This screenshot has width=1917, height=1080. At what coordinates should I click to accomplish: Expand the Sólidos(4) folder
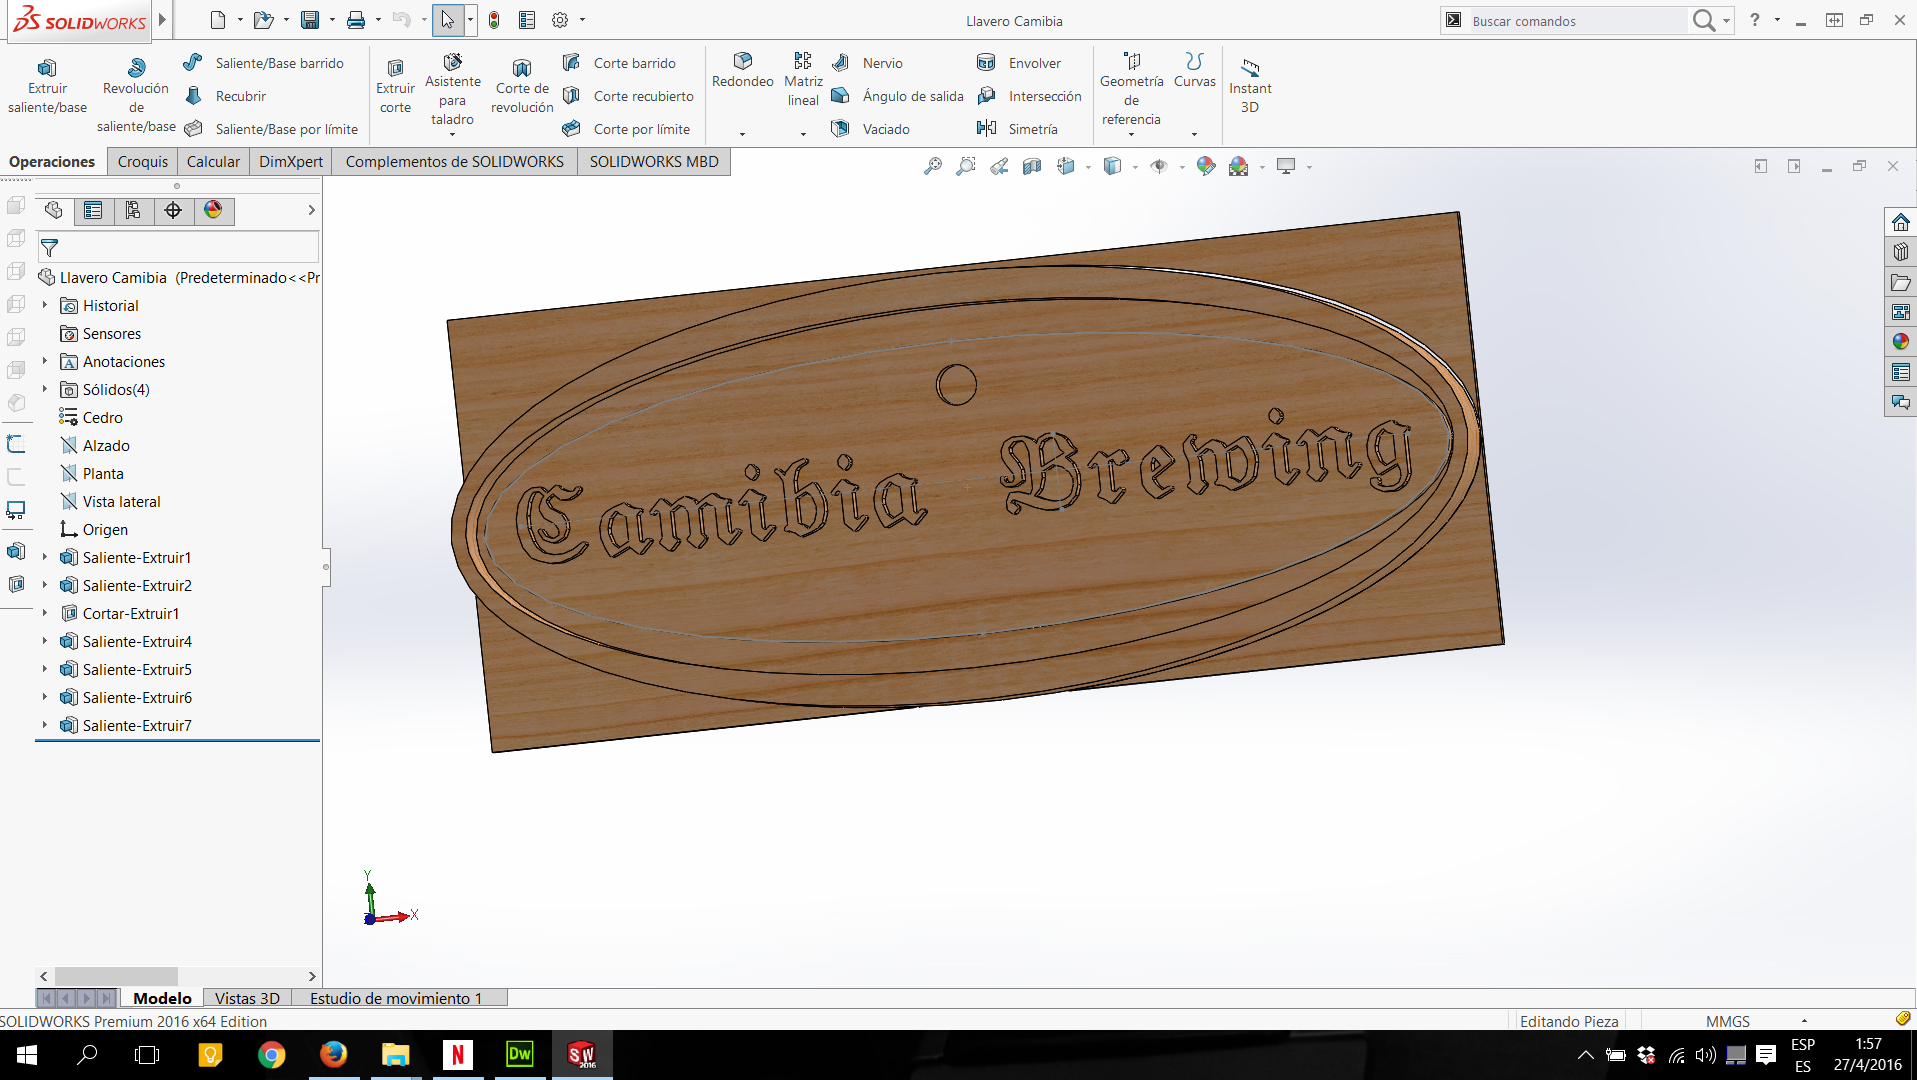[x=45, y=389]
